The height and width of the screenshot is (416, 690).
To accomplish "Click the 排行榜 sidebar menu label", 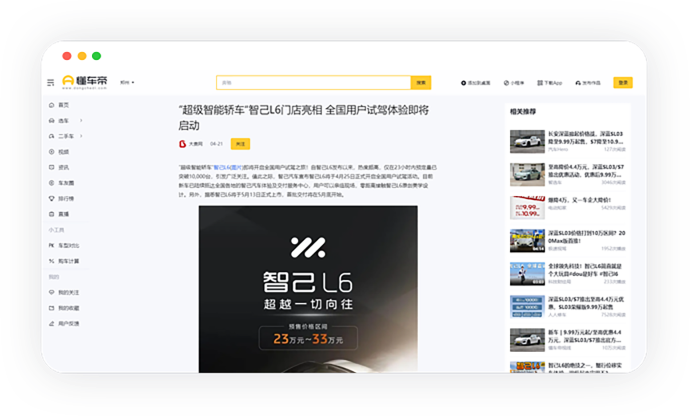I will 66,199.
